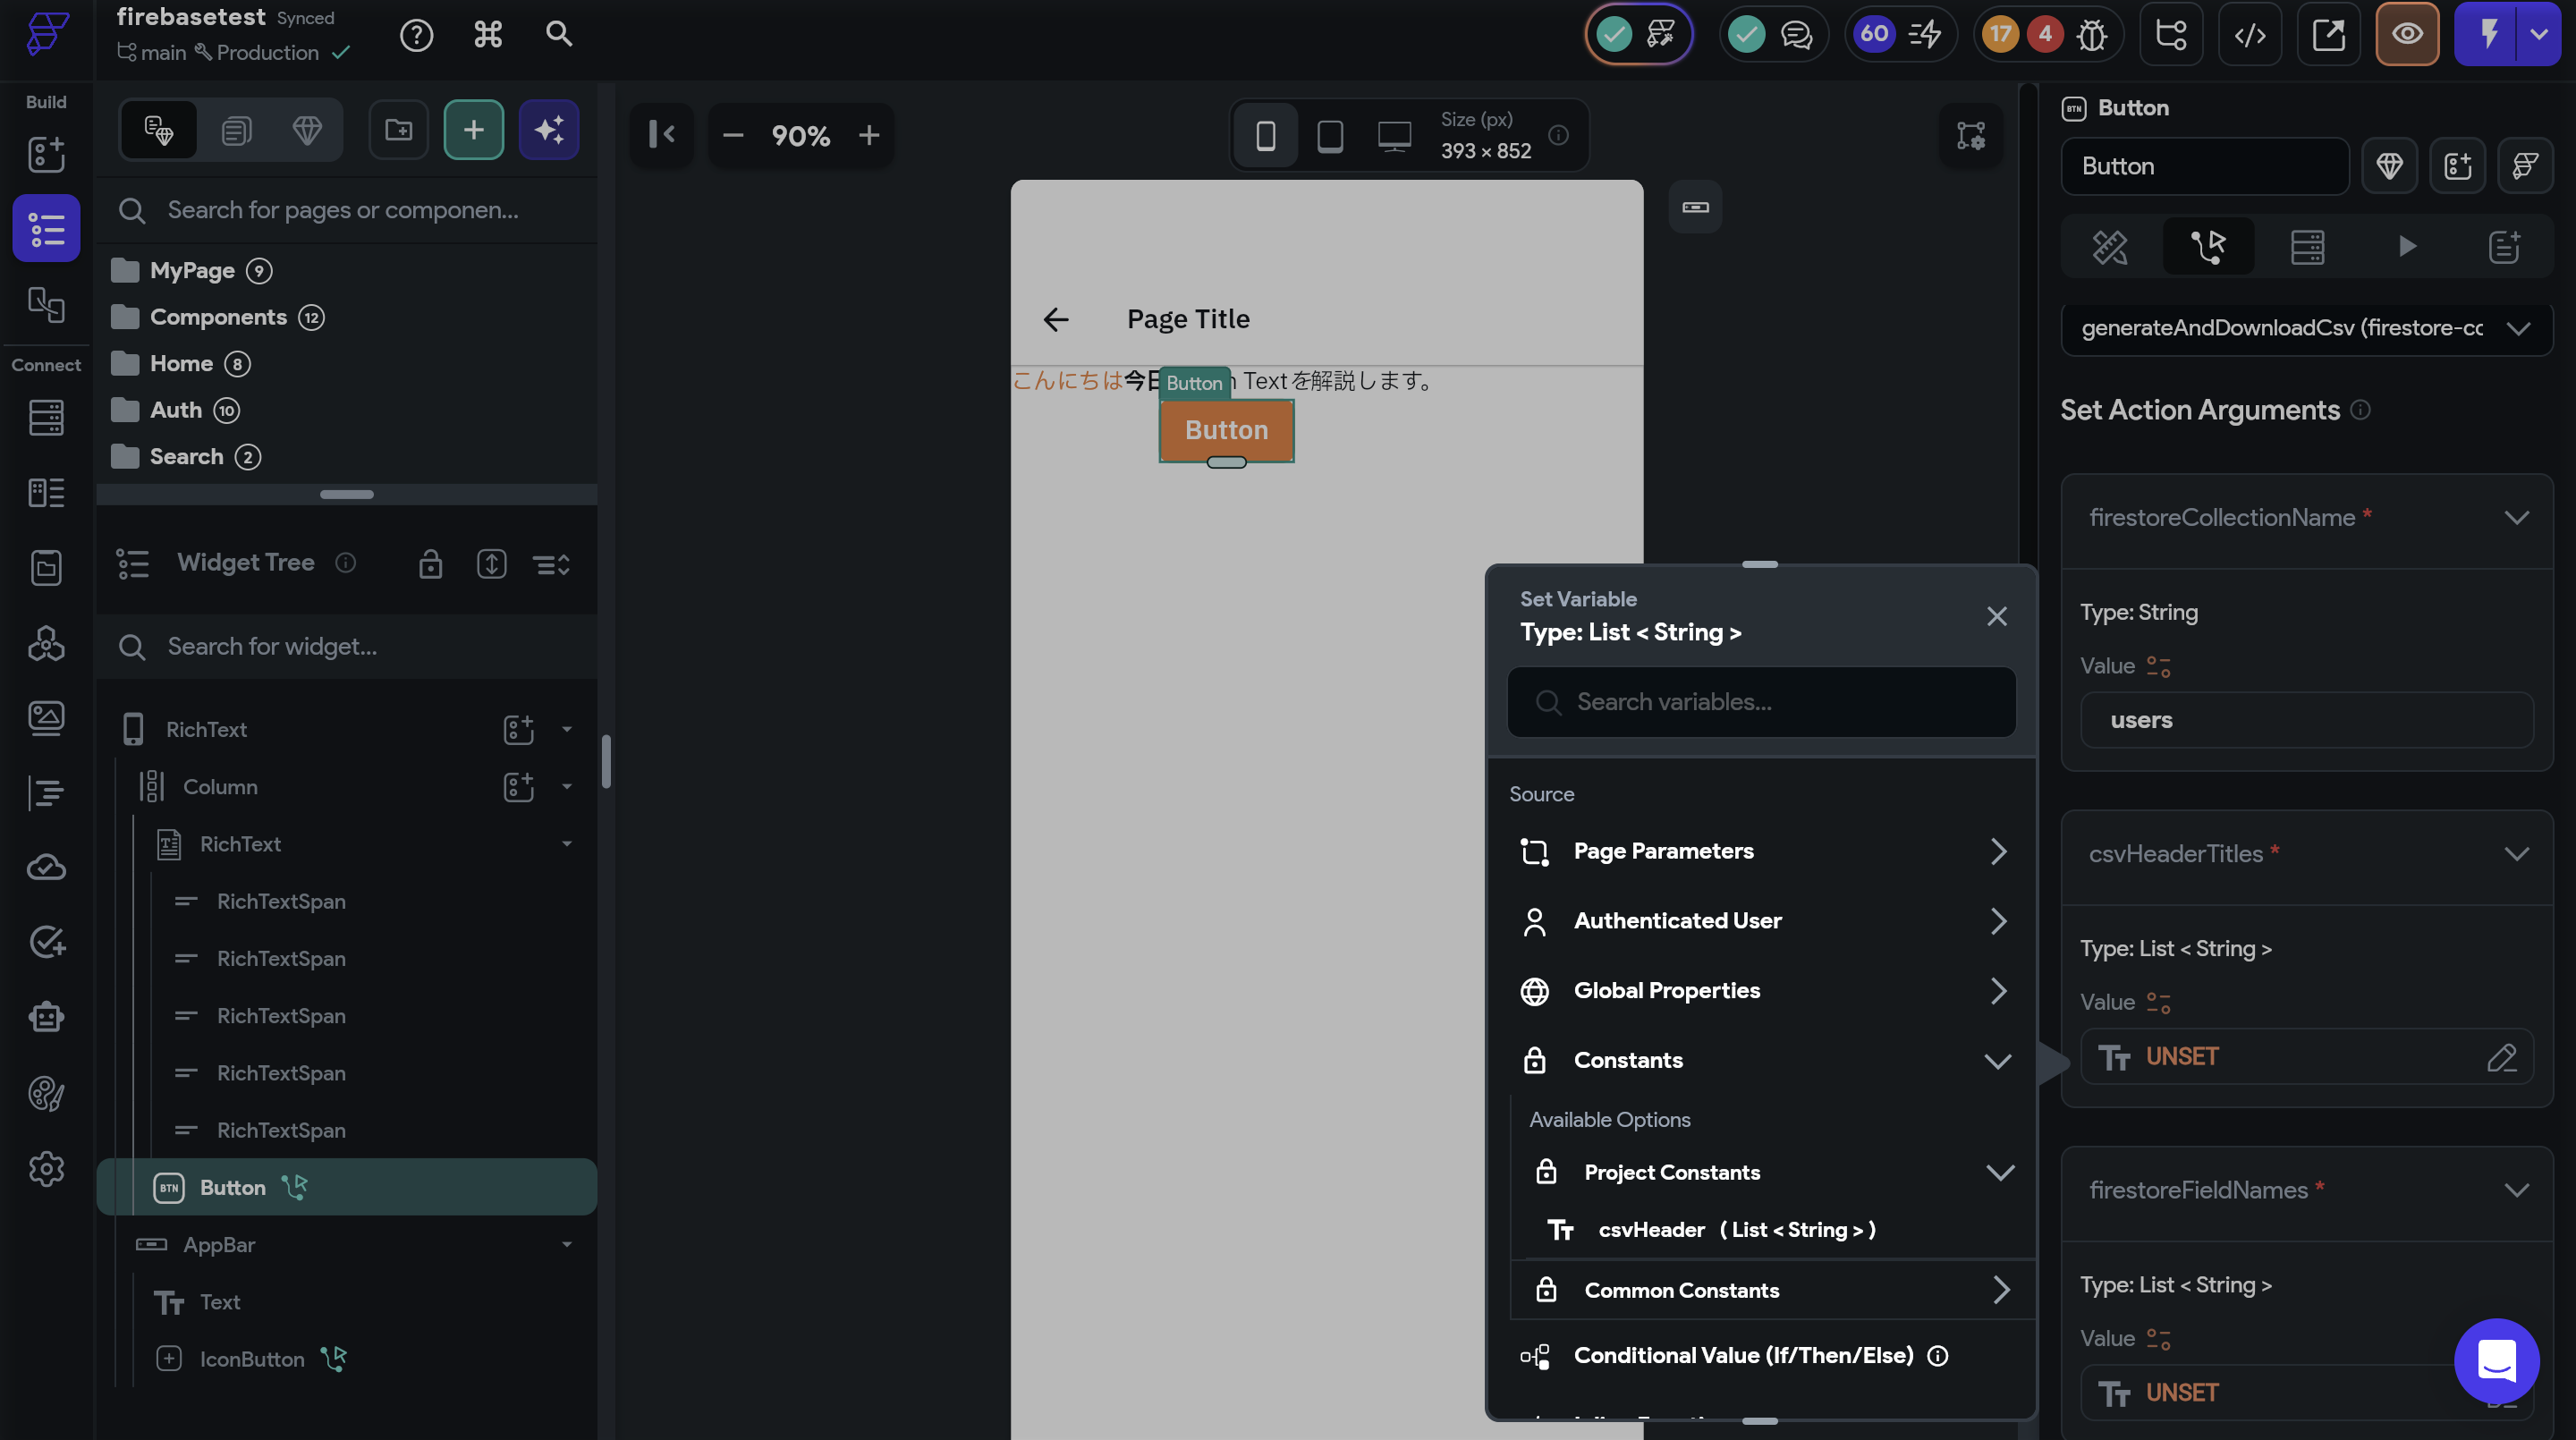
Task: Toggle the Widget Tree lock icon
Action: click(430, 564)
